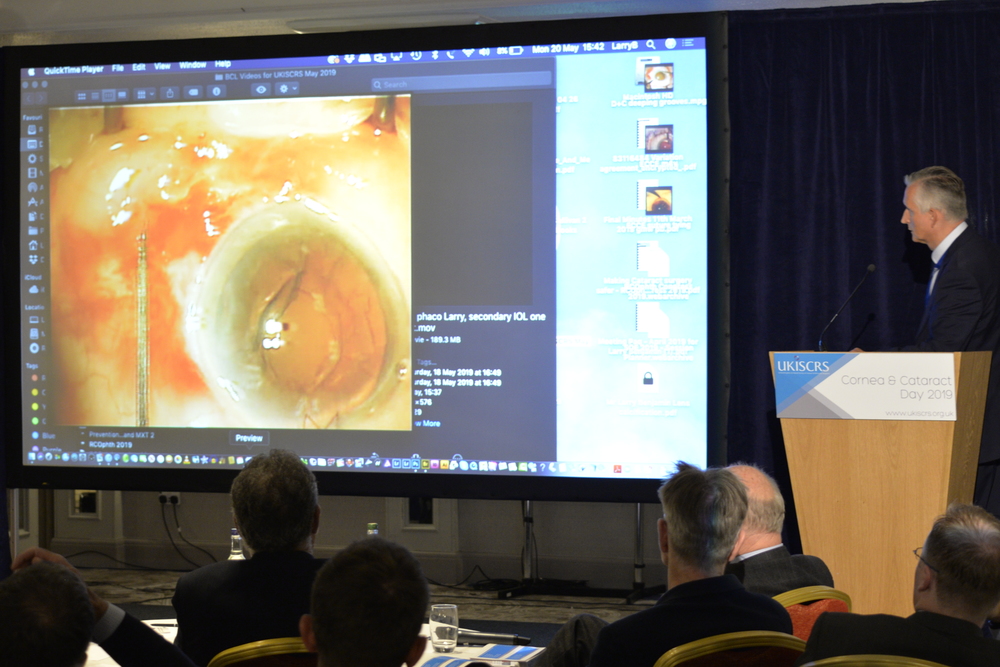
Task: Select the 'Final Minutes' desktop file thumbnail
Action: (658, 200)
